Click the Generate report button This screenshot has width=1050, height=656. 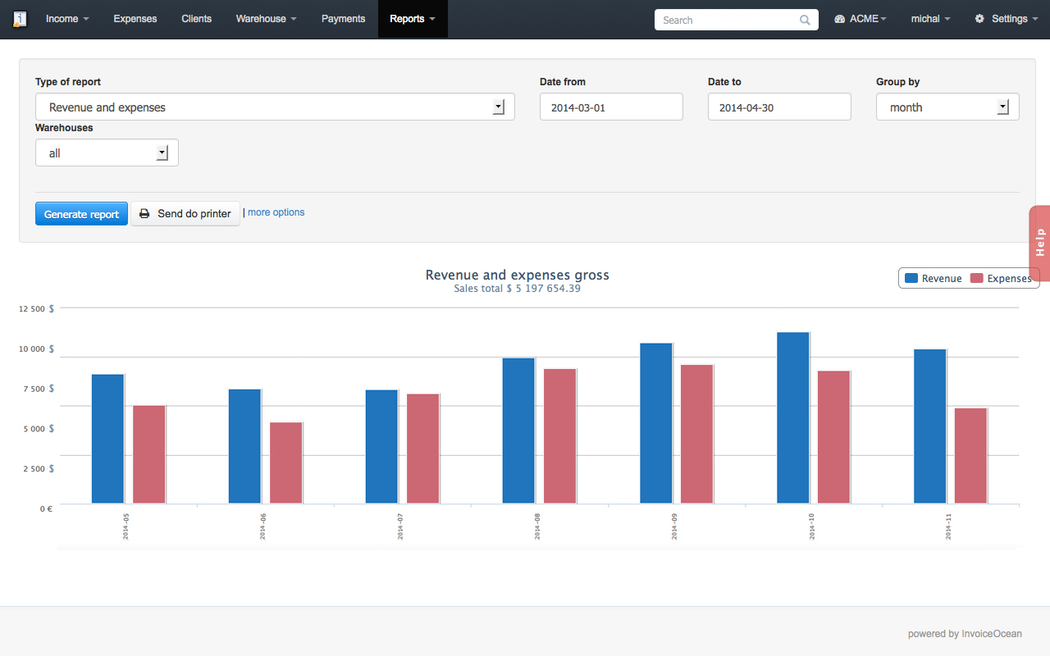pyautogui.click(x=81, y=214)
